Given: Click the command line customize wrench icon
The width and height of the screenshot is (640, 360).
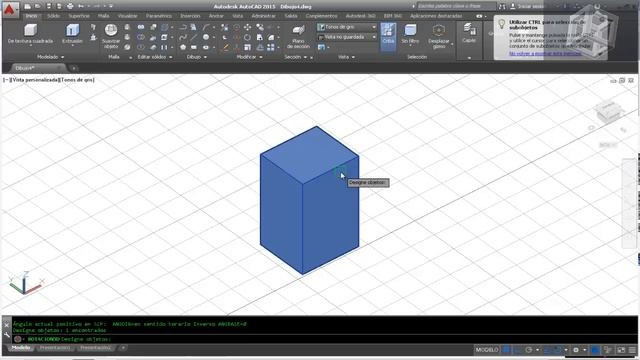Looking at the screenshot, I should [7, 335].
